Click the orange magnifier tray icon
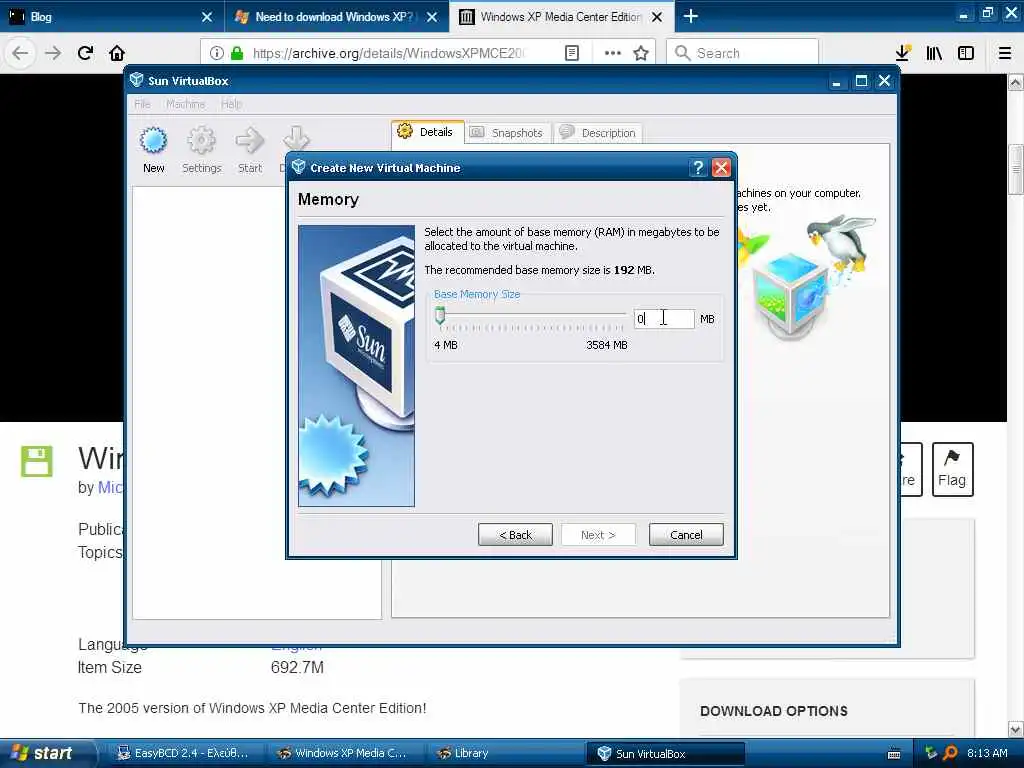This screenshot has height=768, width=1024. point(950,753)
